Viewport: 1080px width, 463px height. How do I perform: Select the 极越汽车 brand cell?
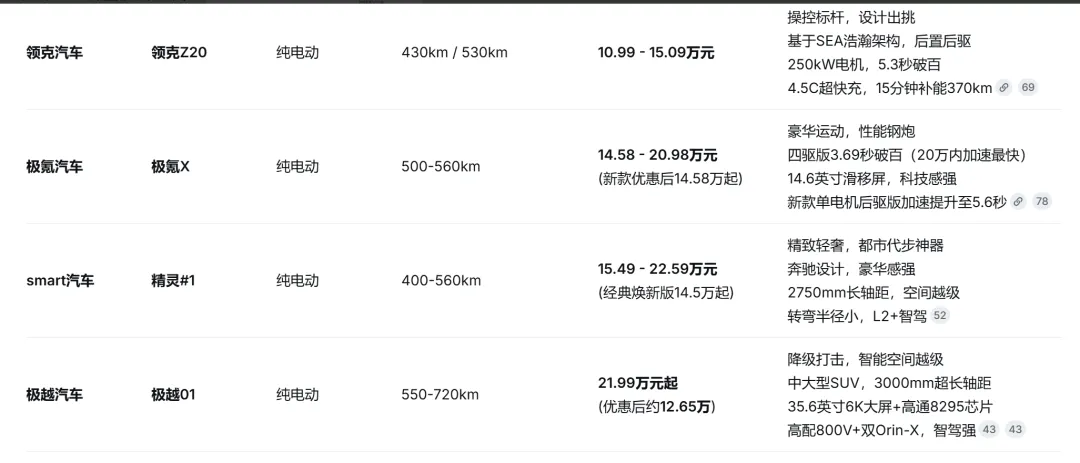coord(54,395)
